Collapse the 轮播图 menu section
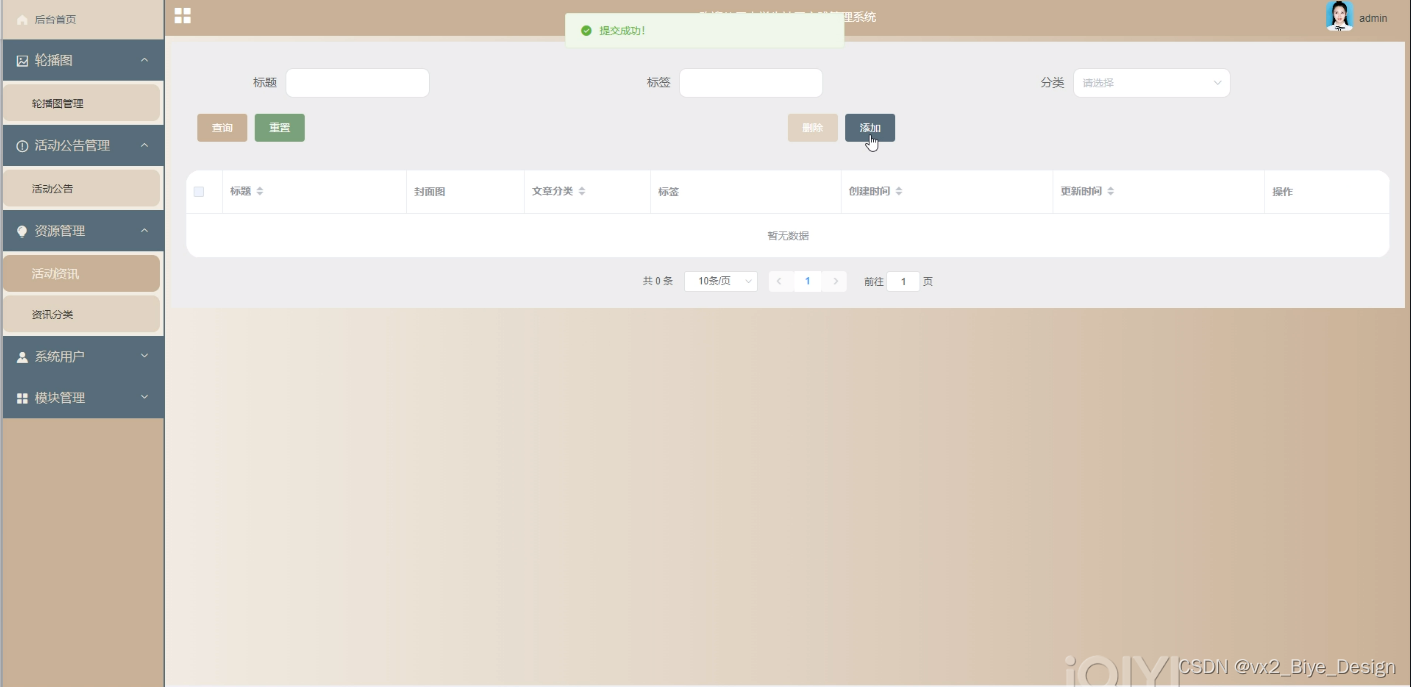1411x687 pixels. click(144, 61)
